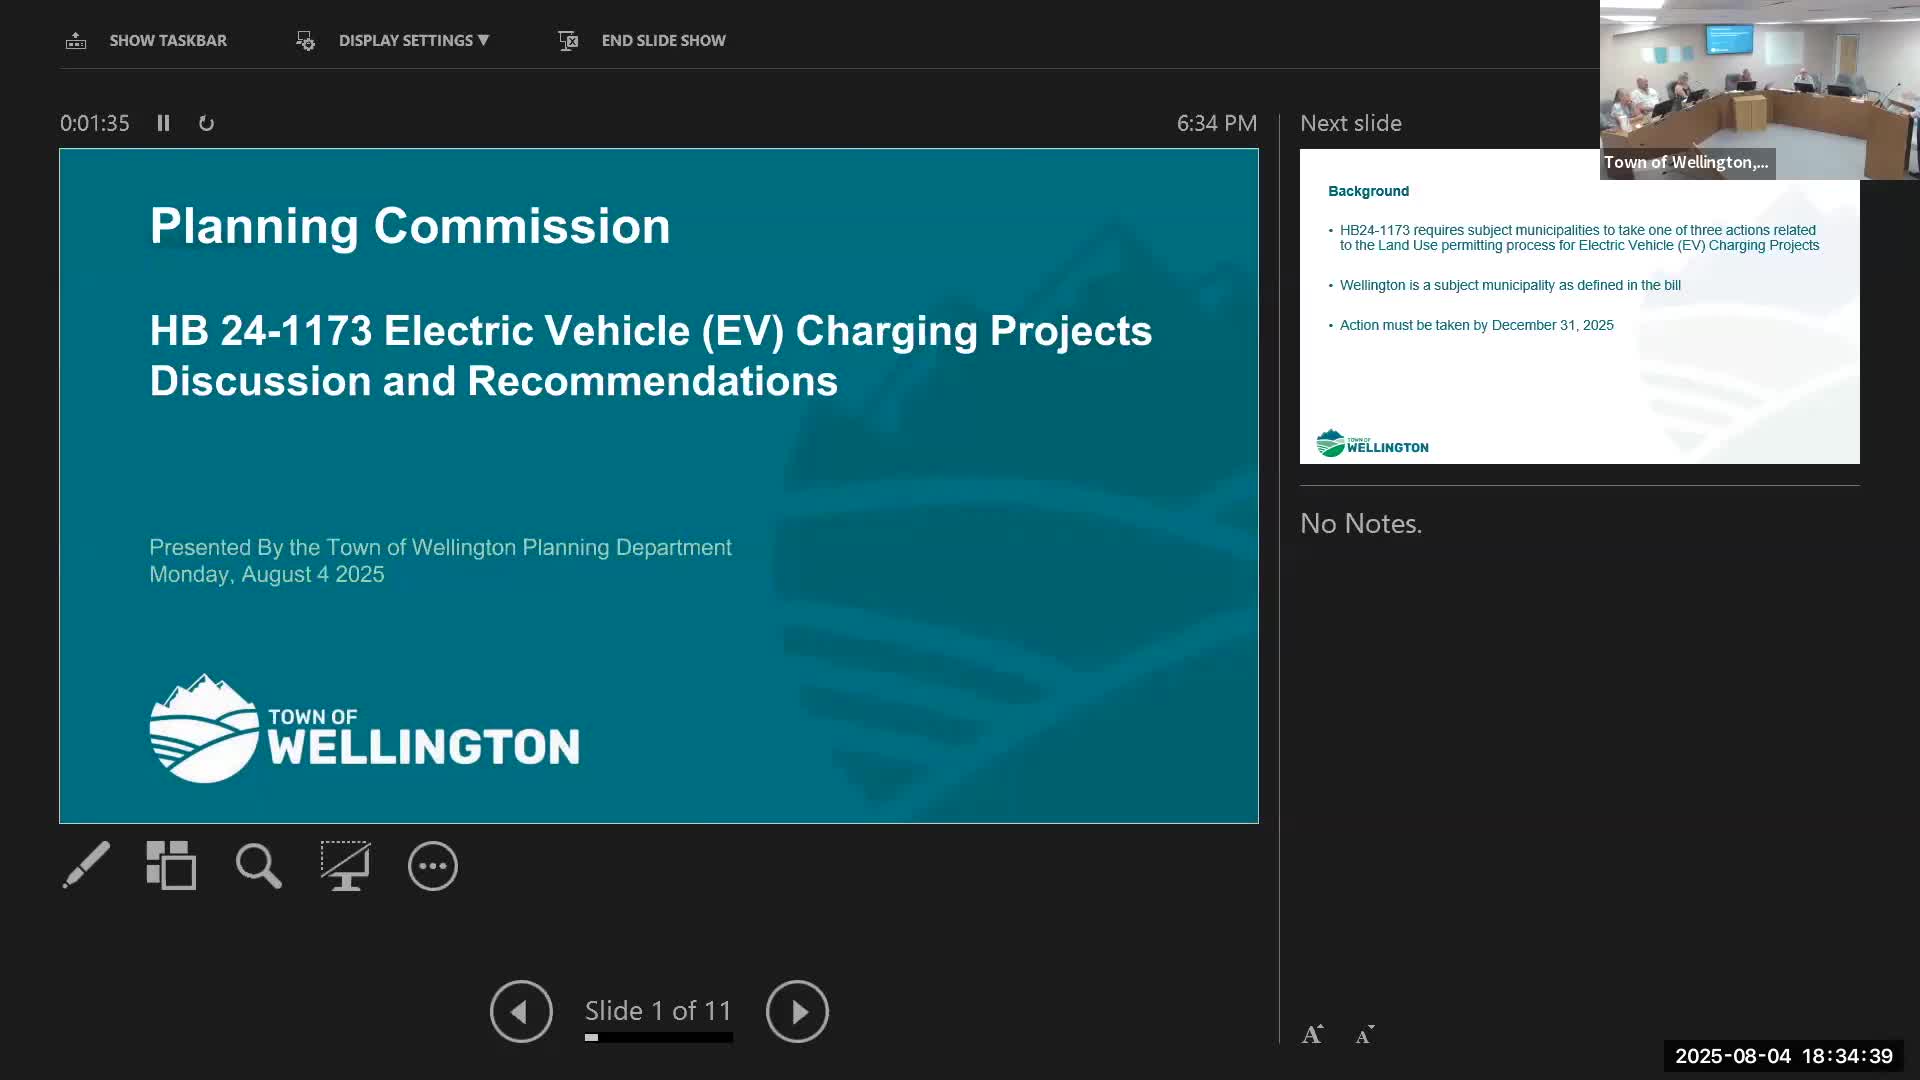This screenshot has width=1920, height=1080.
Task: Click the Show Taskbar icon
Action: pos(76,40)
